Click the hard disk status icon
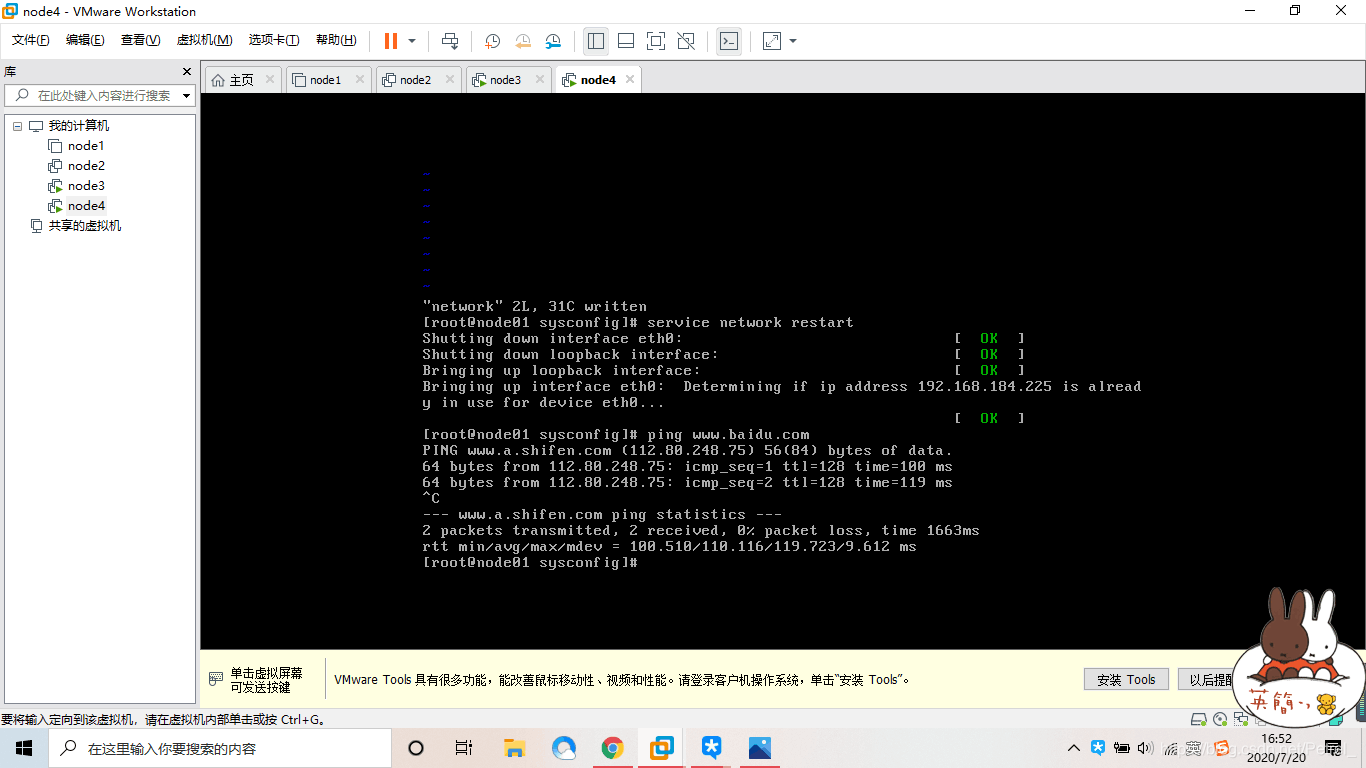1366x768 pixels. click(1199, 719)
